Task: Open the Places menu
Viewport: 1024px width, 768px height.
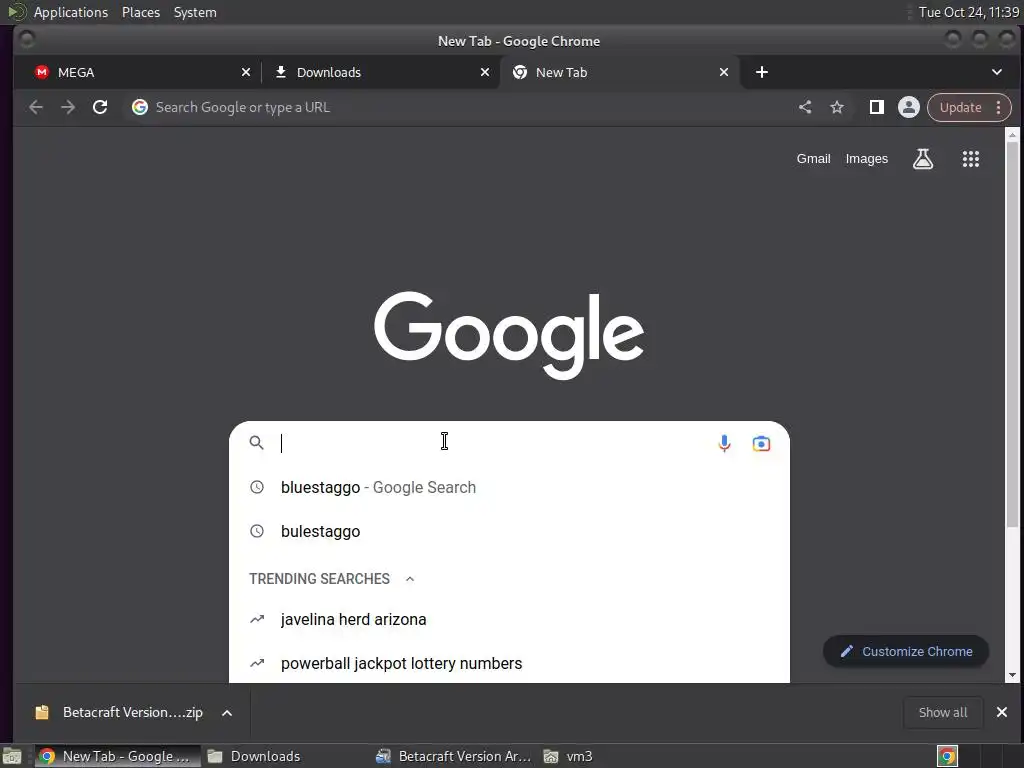Action: click(x=141, y=12)
